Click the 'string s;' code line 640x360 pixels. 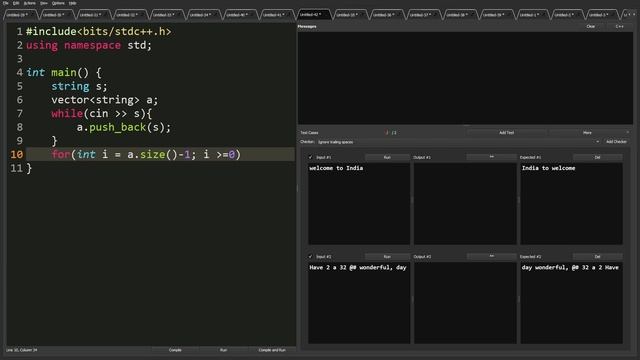point(79,86)
